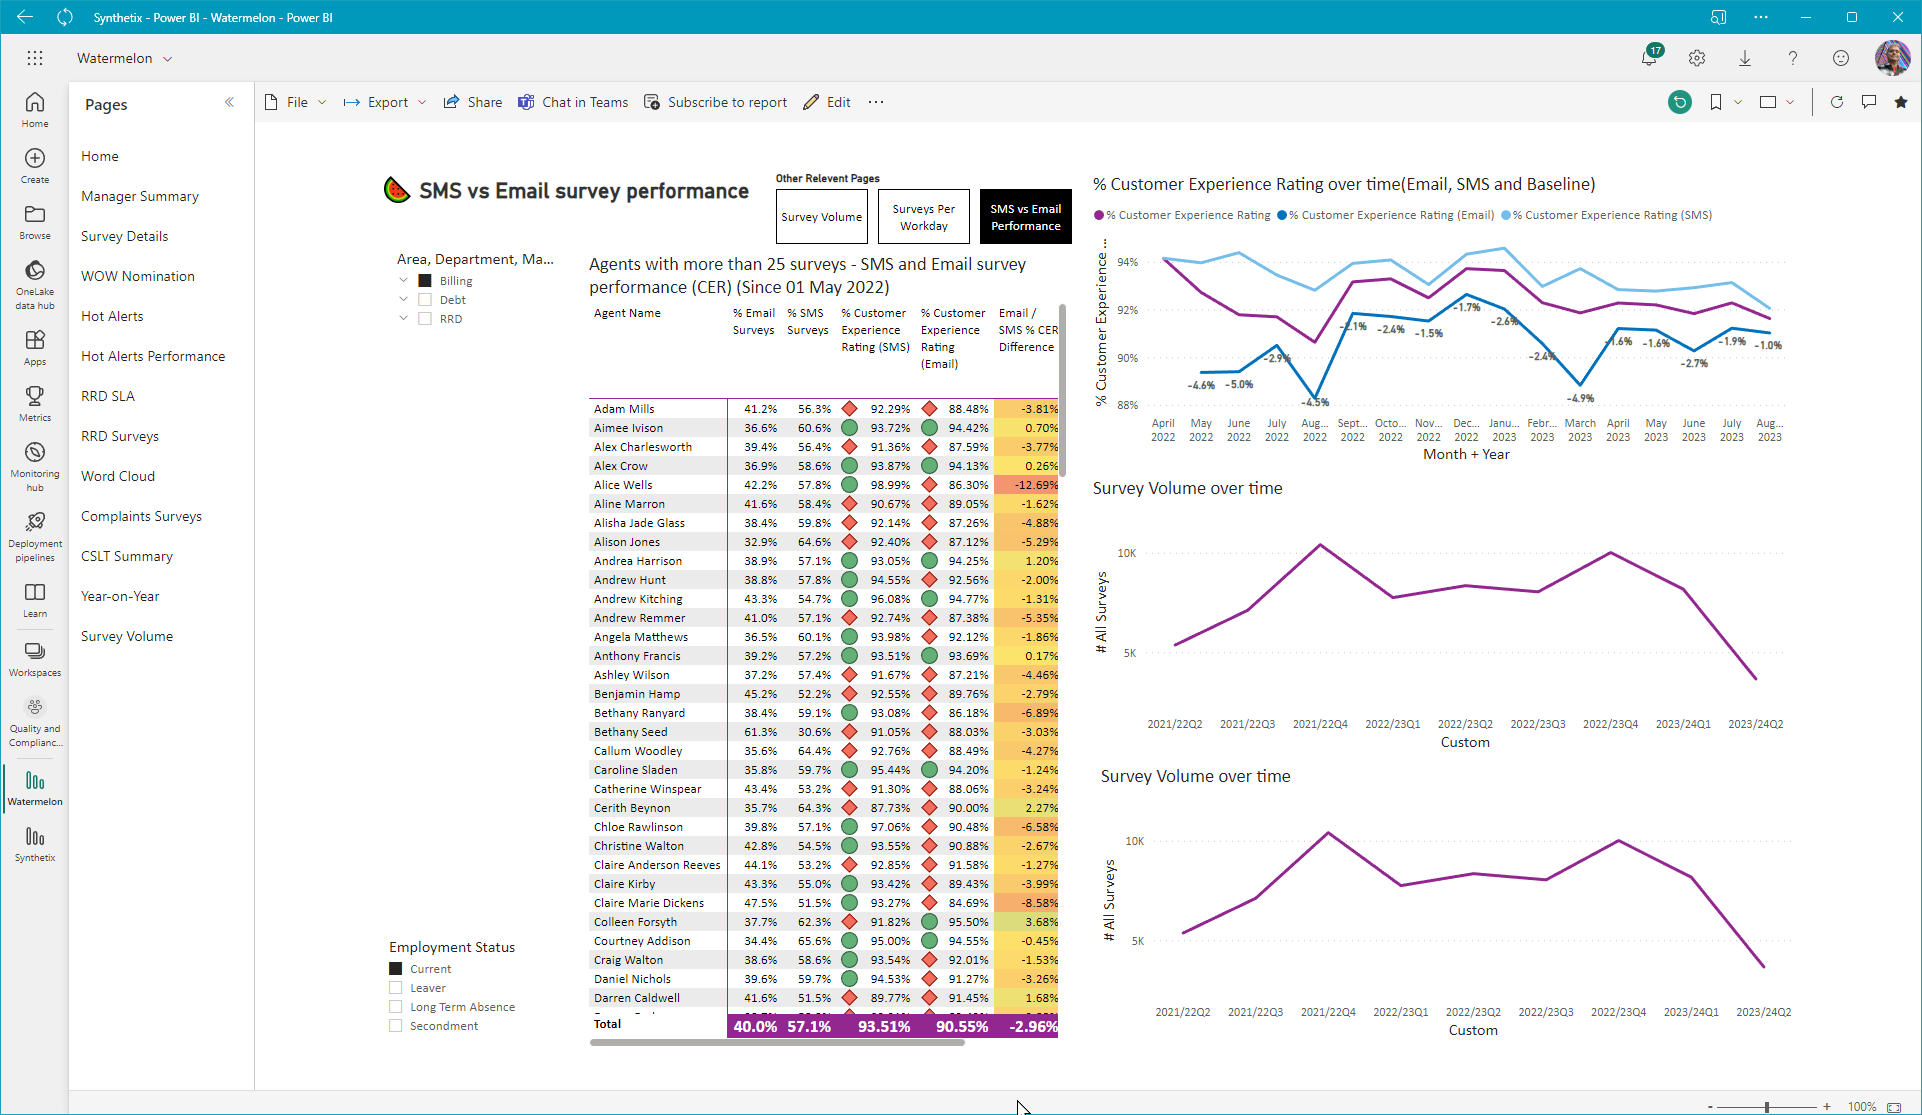Refresh visuals with refresh icon
The image size is (1922, 1115).
(1837, 102)
